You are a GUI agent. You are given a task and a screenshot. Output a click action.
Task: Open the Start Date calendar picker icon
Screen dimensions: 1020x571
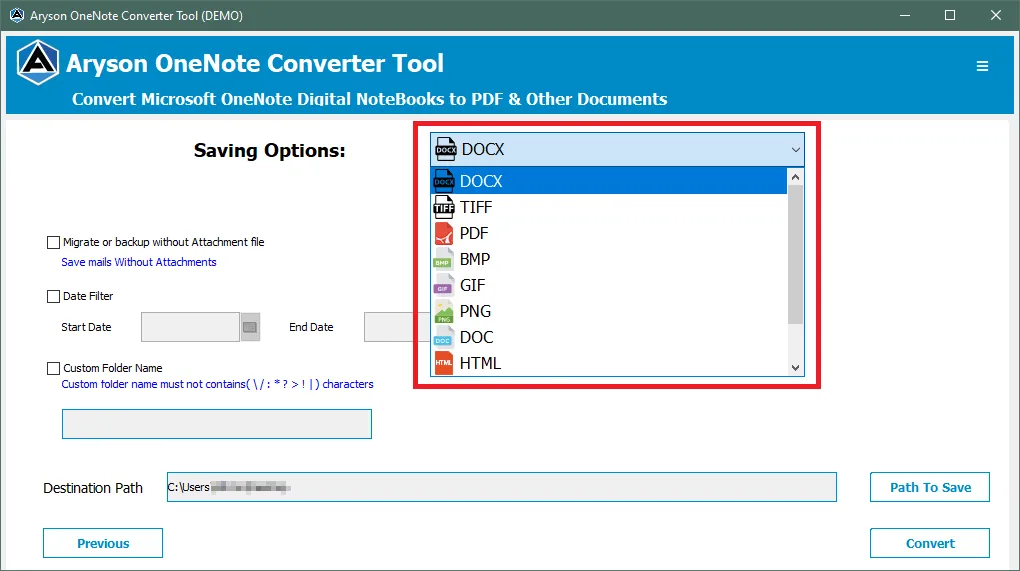pos(250,327)
